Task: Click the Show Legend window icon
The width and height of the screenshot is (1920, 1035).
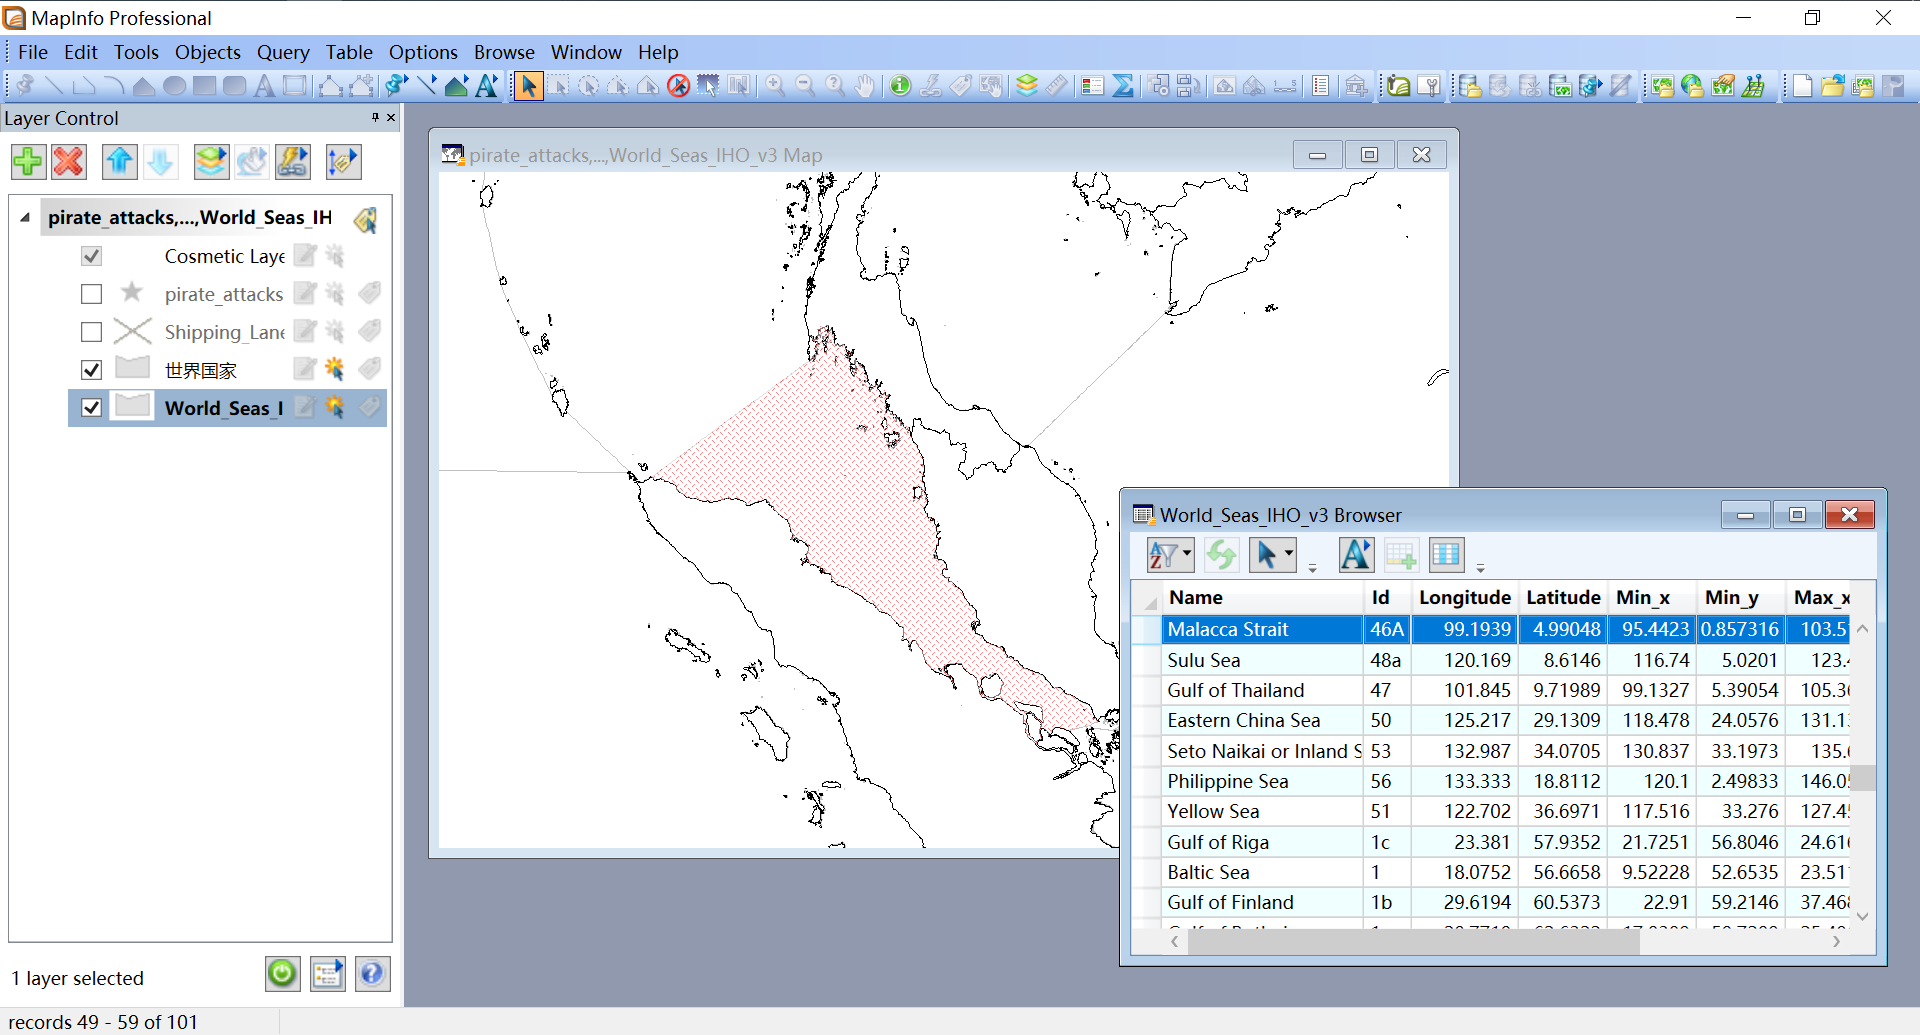Action: (1093, 86)
